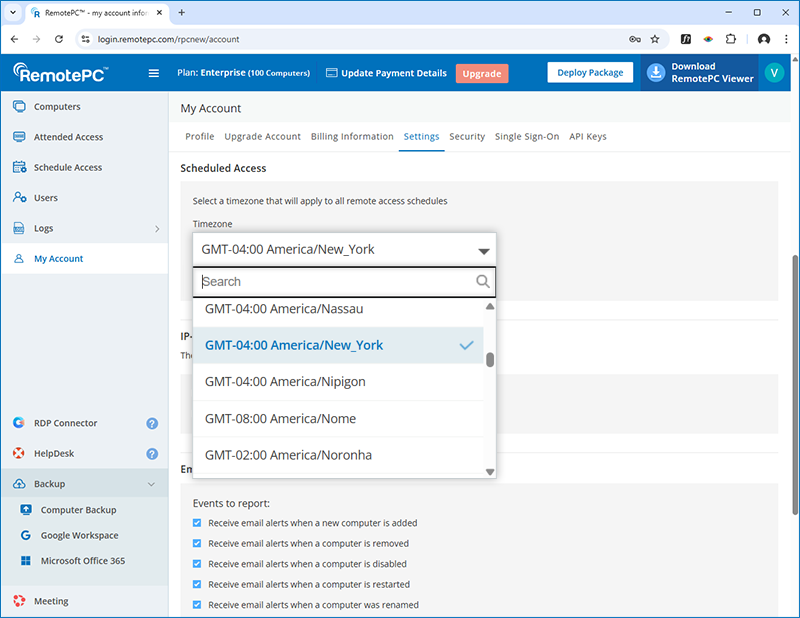Click the help icon beside HelpDesk
This screenshot has width=800, height=618.
pos(152,454)
